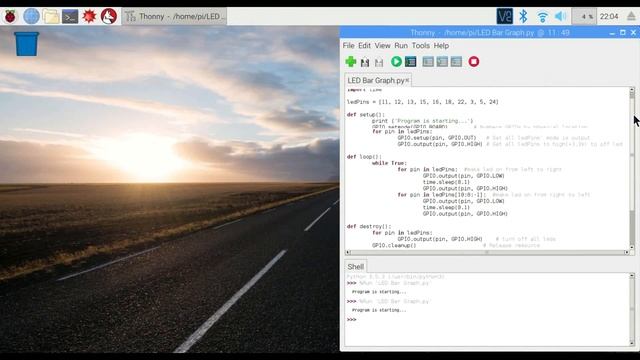The image size is (640, 360).
Task: Click the Bluetooth tray icon
Action: pos(523,16)
